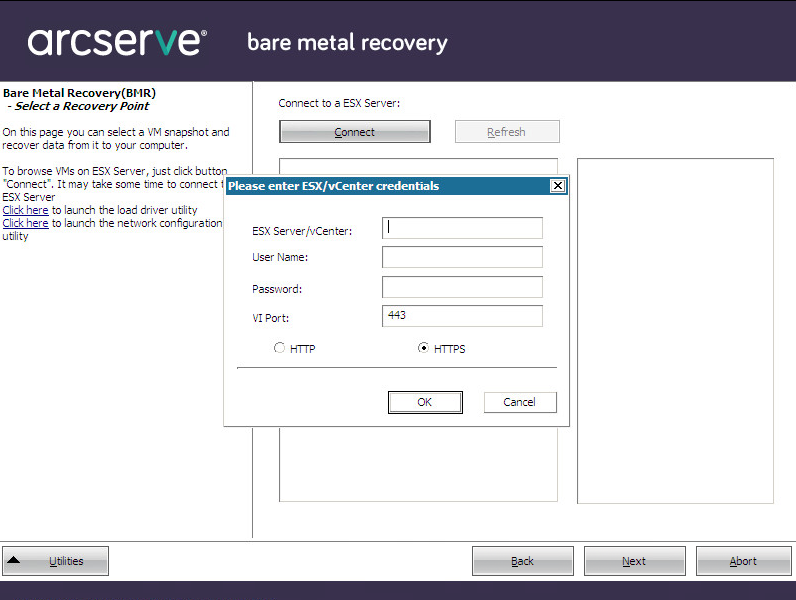The height and width of the screenshot is (600, 796).
Task: Close the ESX/vCenter credentials dialog
Action: [x=557, y=186]
